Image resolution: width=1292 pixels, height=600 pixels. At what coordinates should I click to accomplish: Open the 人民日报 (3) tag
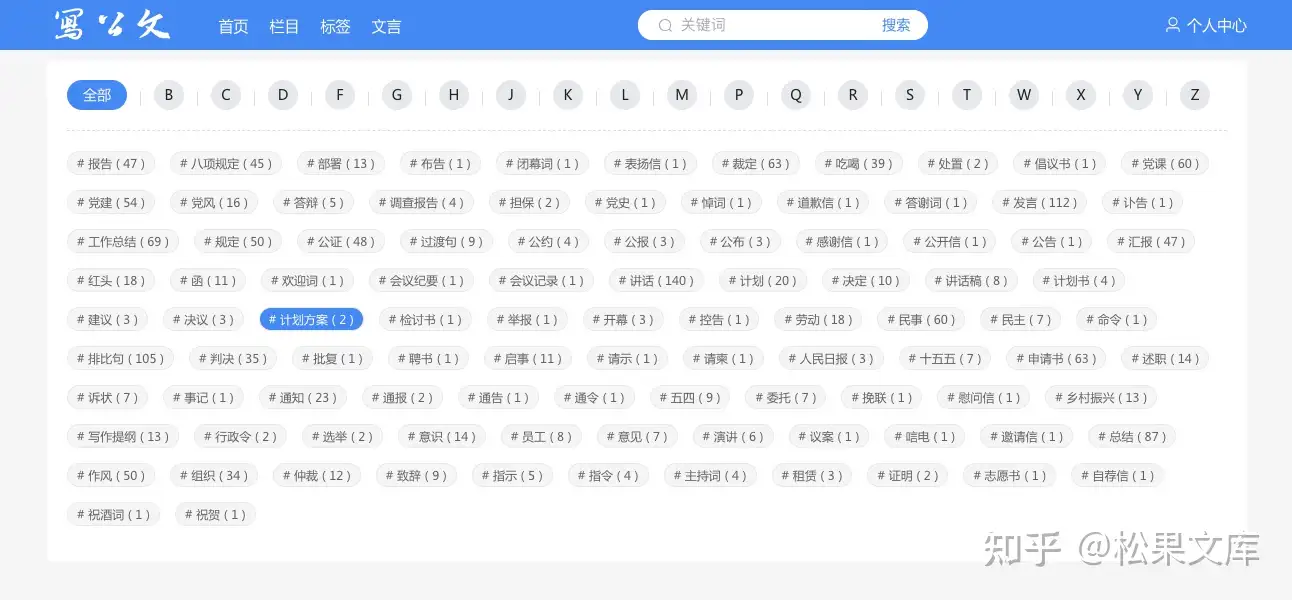(831, 359)
